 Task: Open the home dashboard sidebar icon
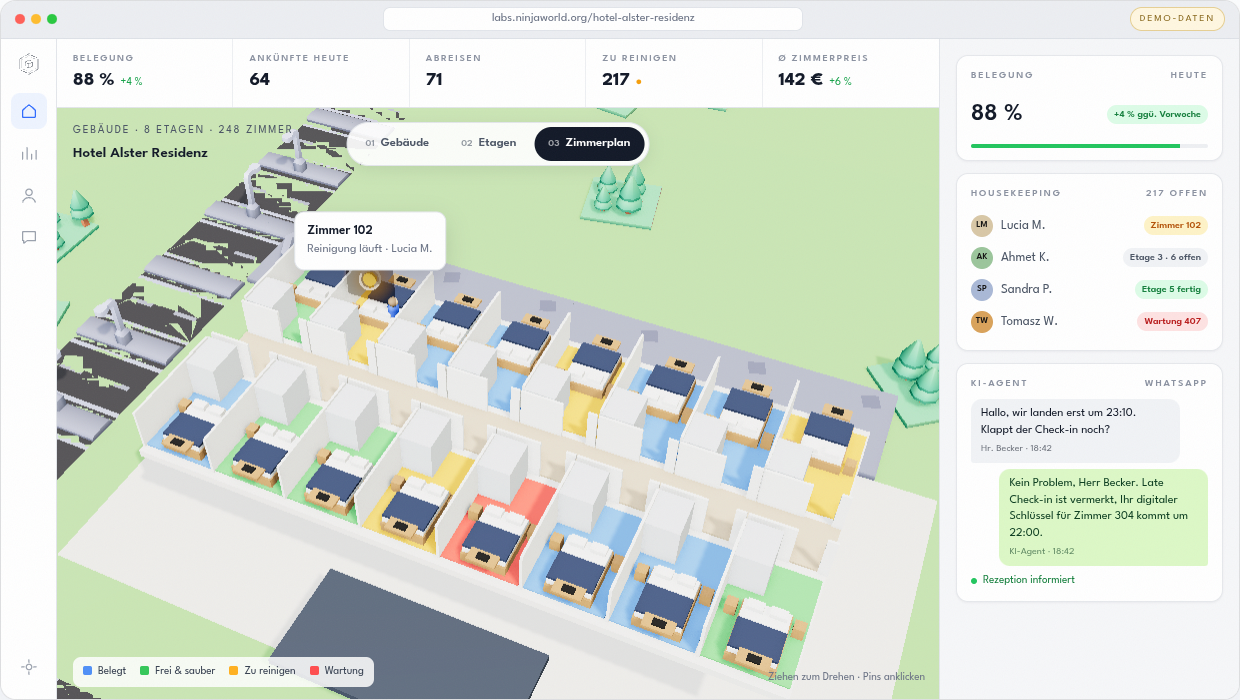click(29, 111)
